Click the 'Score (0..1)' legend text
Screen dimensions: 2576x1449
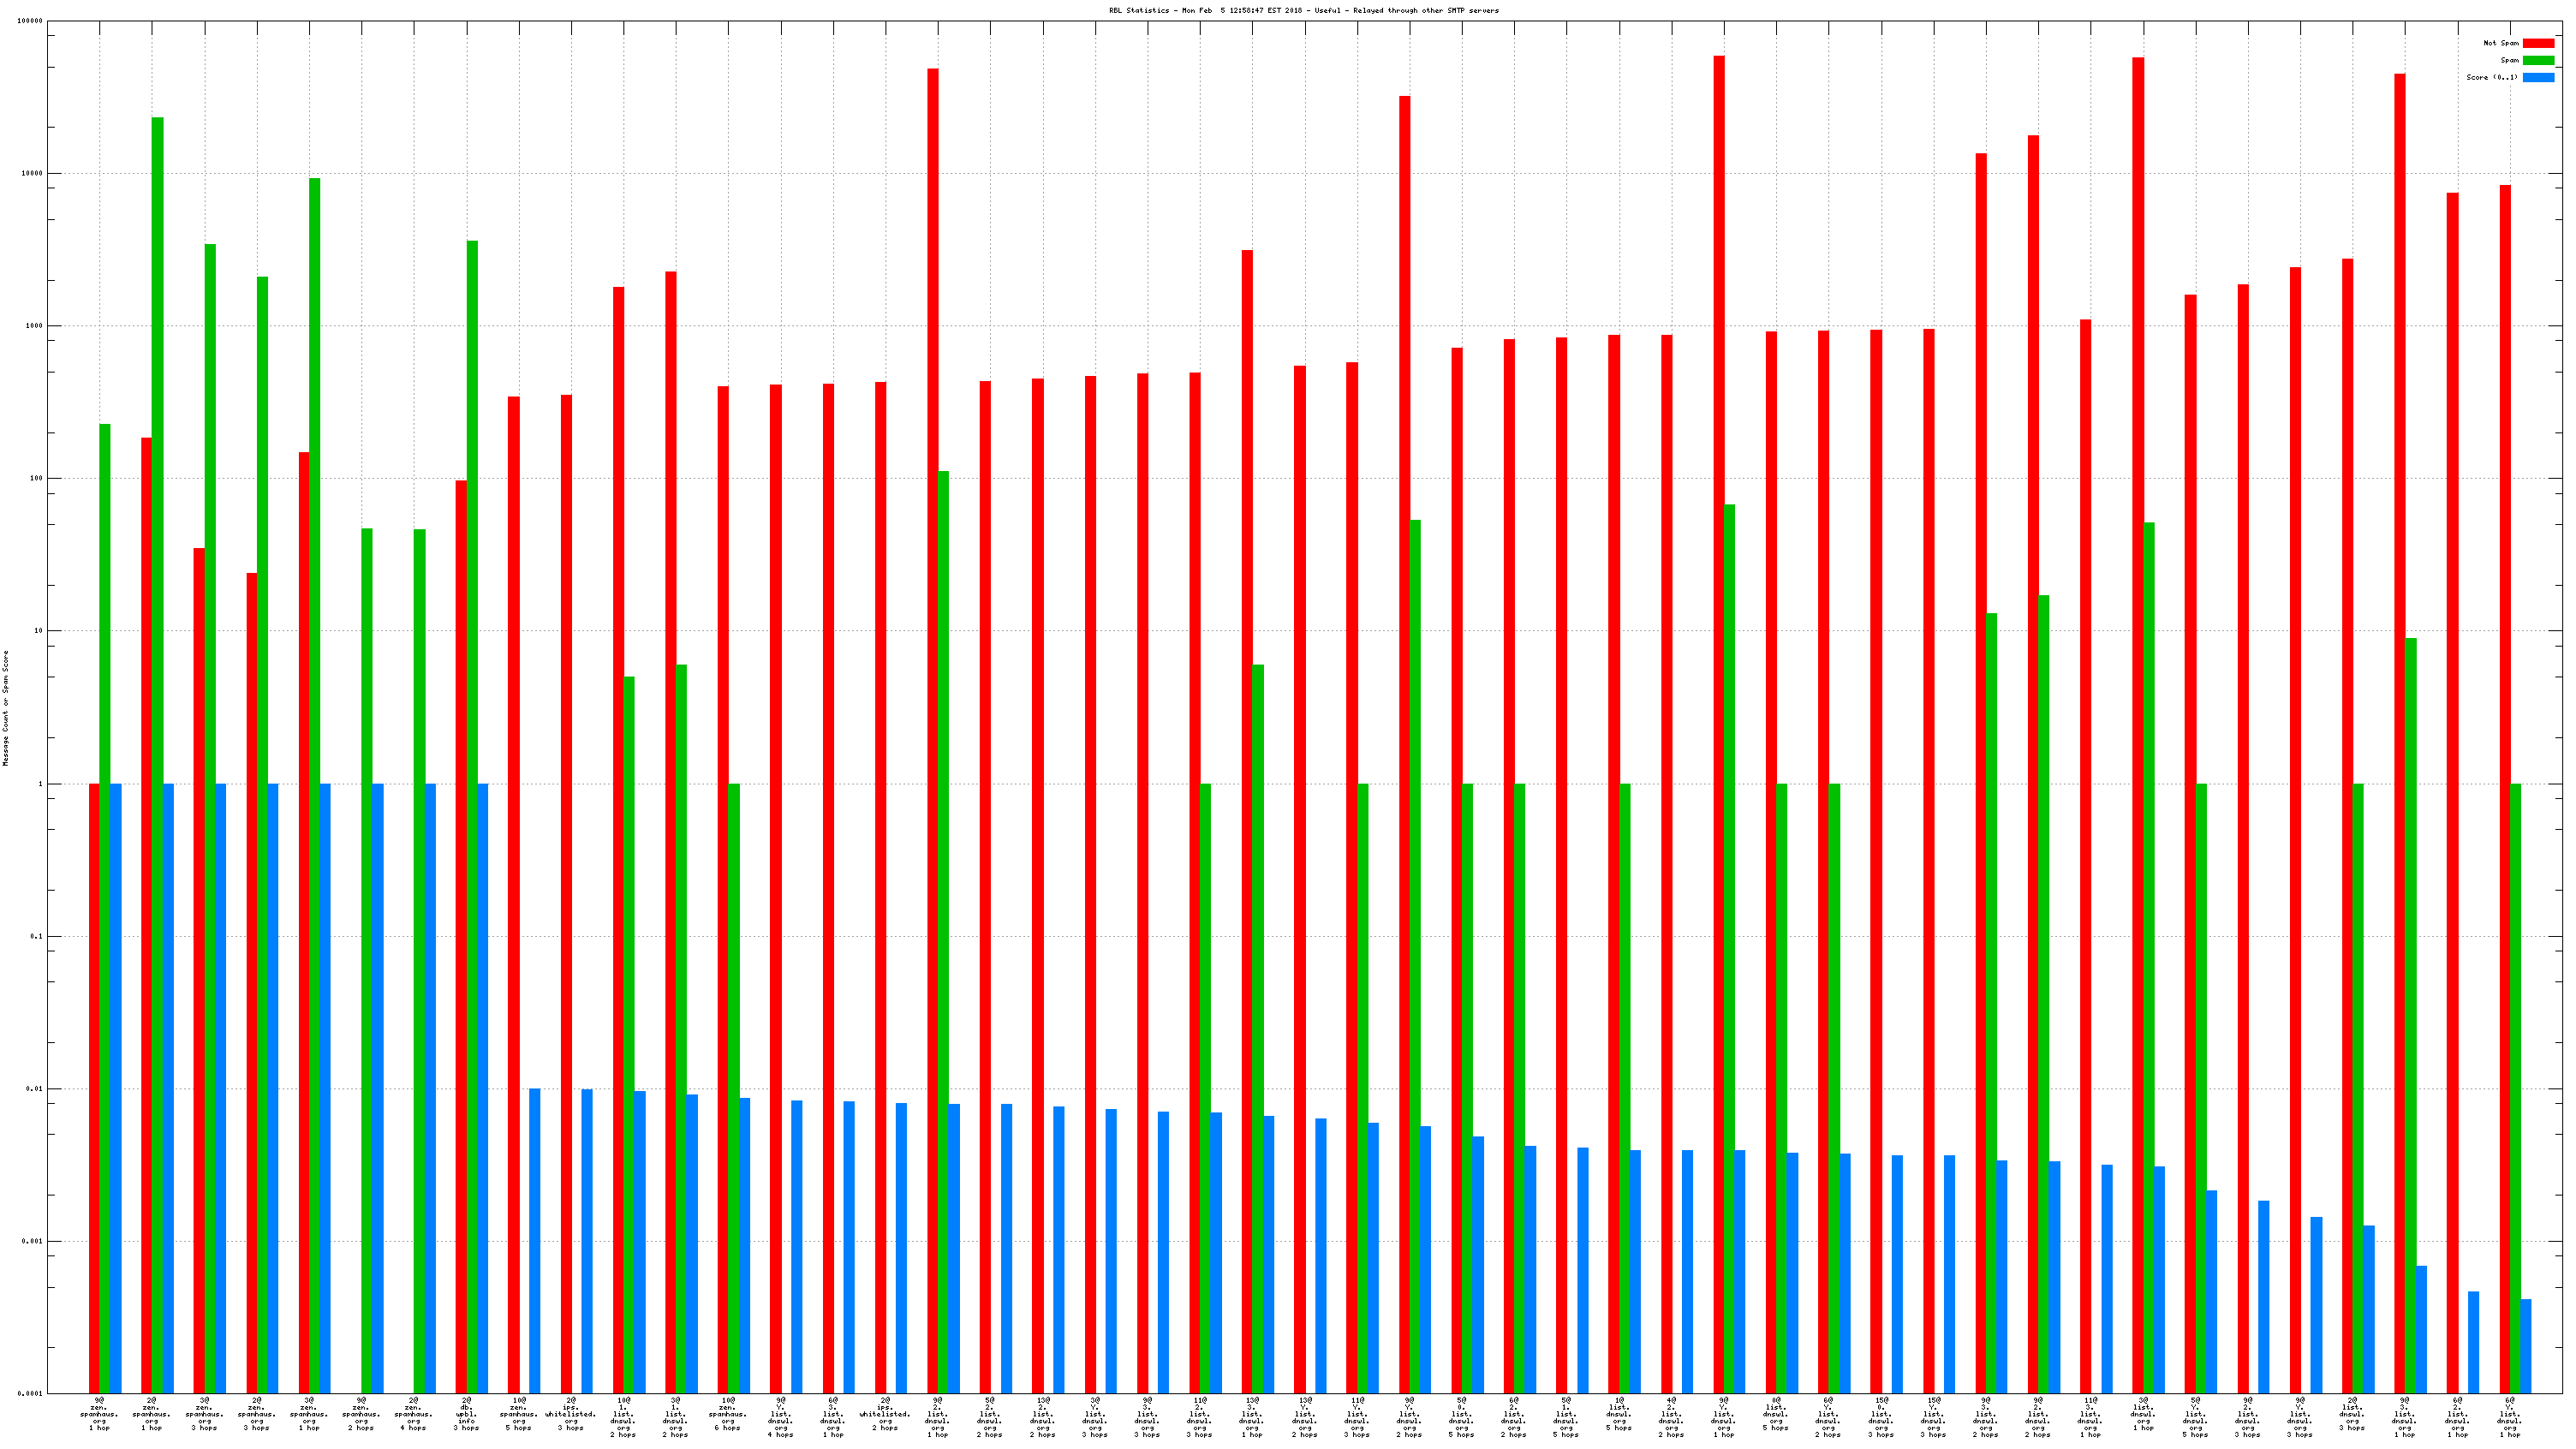point(2491,77)
